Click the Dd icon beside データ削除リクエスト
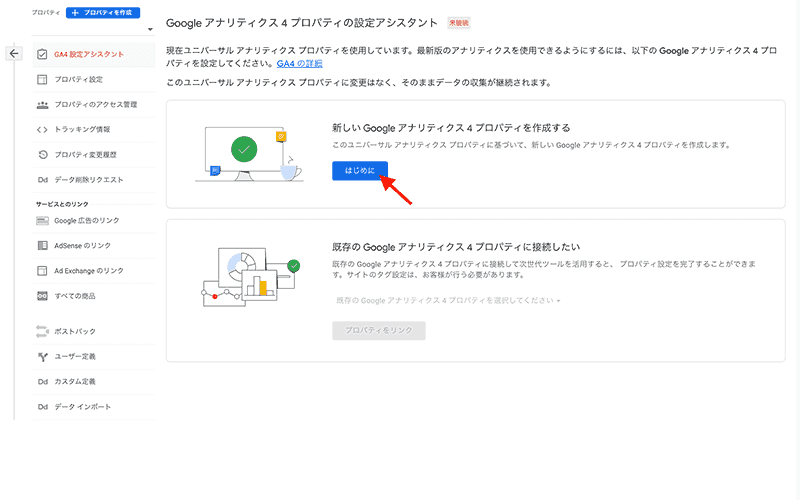The width and height of the screenshot is (800, 500). 42,180
